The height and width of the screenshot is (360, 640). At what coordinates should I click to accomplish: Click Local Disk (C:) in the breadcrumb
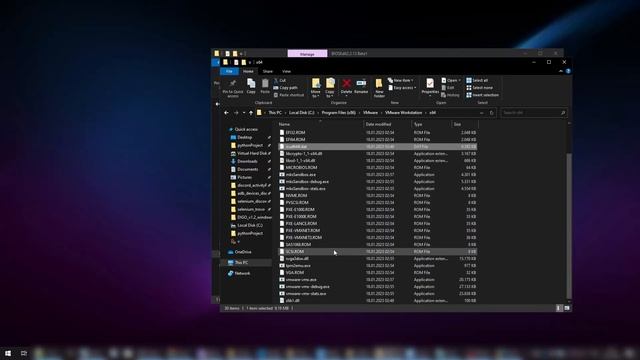(302, 113)
